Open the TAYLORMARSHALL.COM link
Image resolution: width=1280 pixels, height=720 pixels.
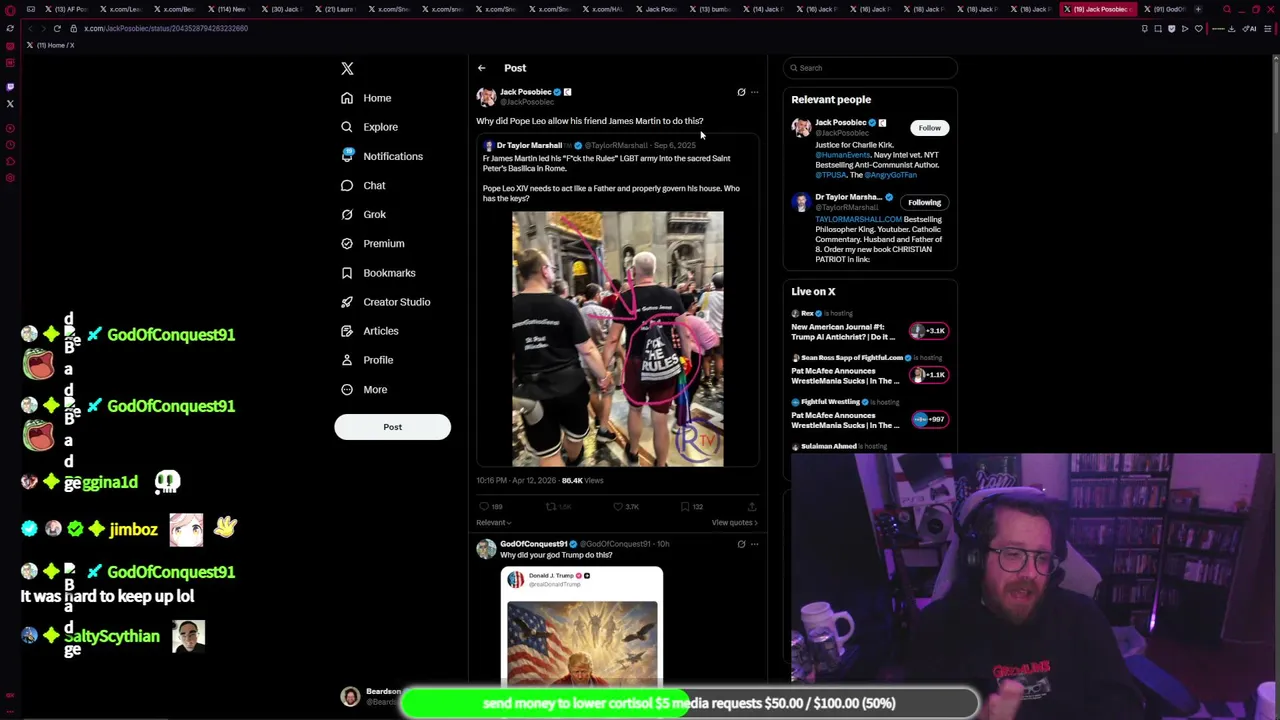[858, 219]
